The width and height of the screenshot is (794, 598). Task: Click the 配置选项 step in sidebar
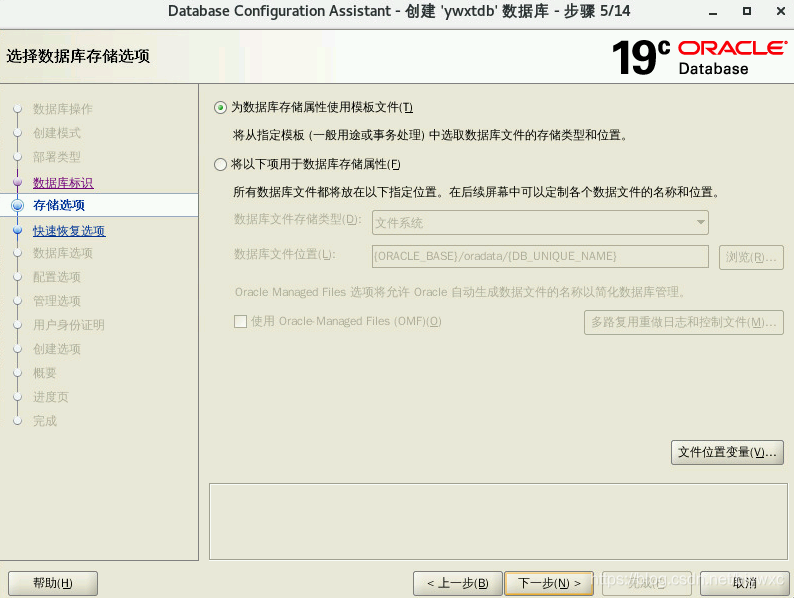click(57, 277)
